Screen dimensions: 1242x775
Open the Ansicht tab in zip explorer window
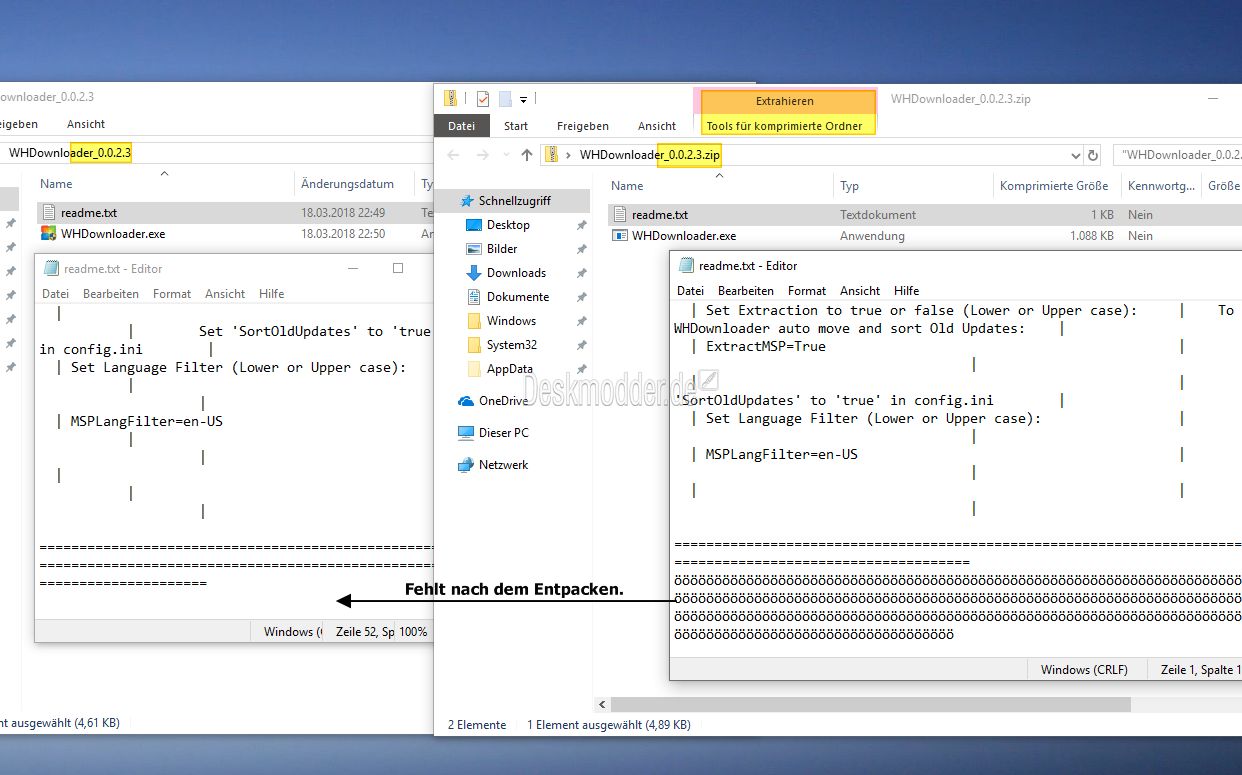[657, 126]
